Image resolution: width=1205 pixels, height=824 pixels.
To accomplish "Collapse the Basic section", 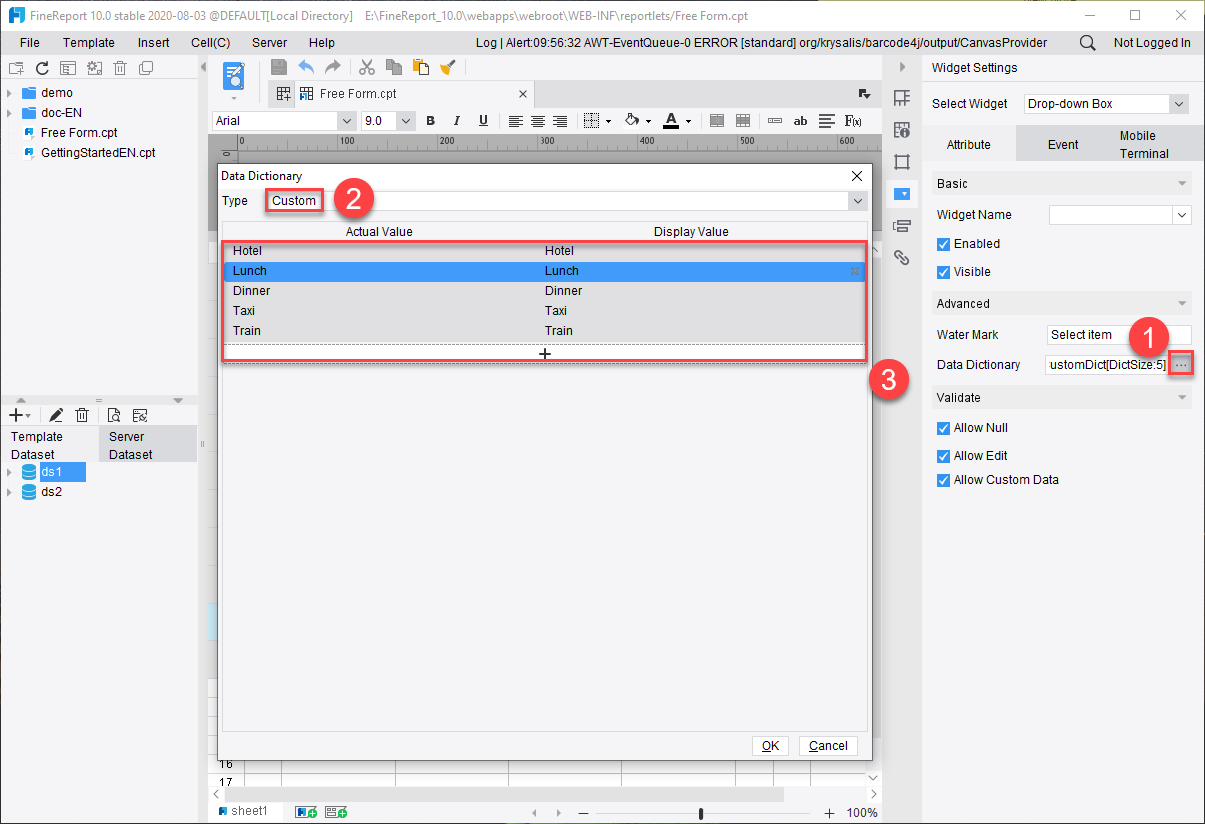I will 1183,184.
